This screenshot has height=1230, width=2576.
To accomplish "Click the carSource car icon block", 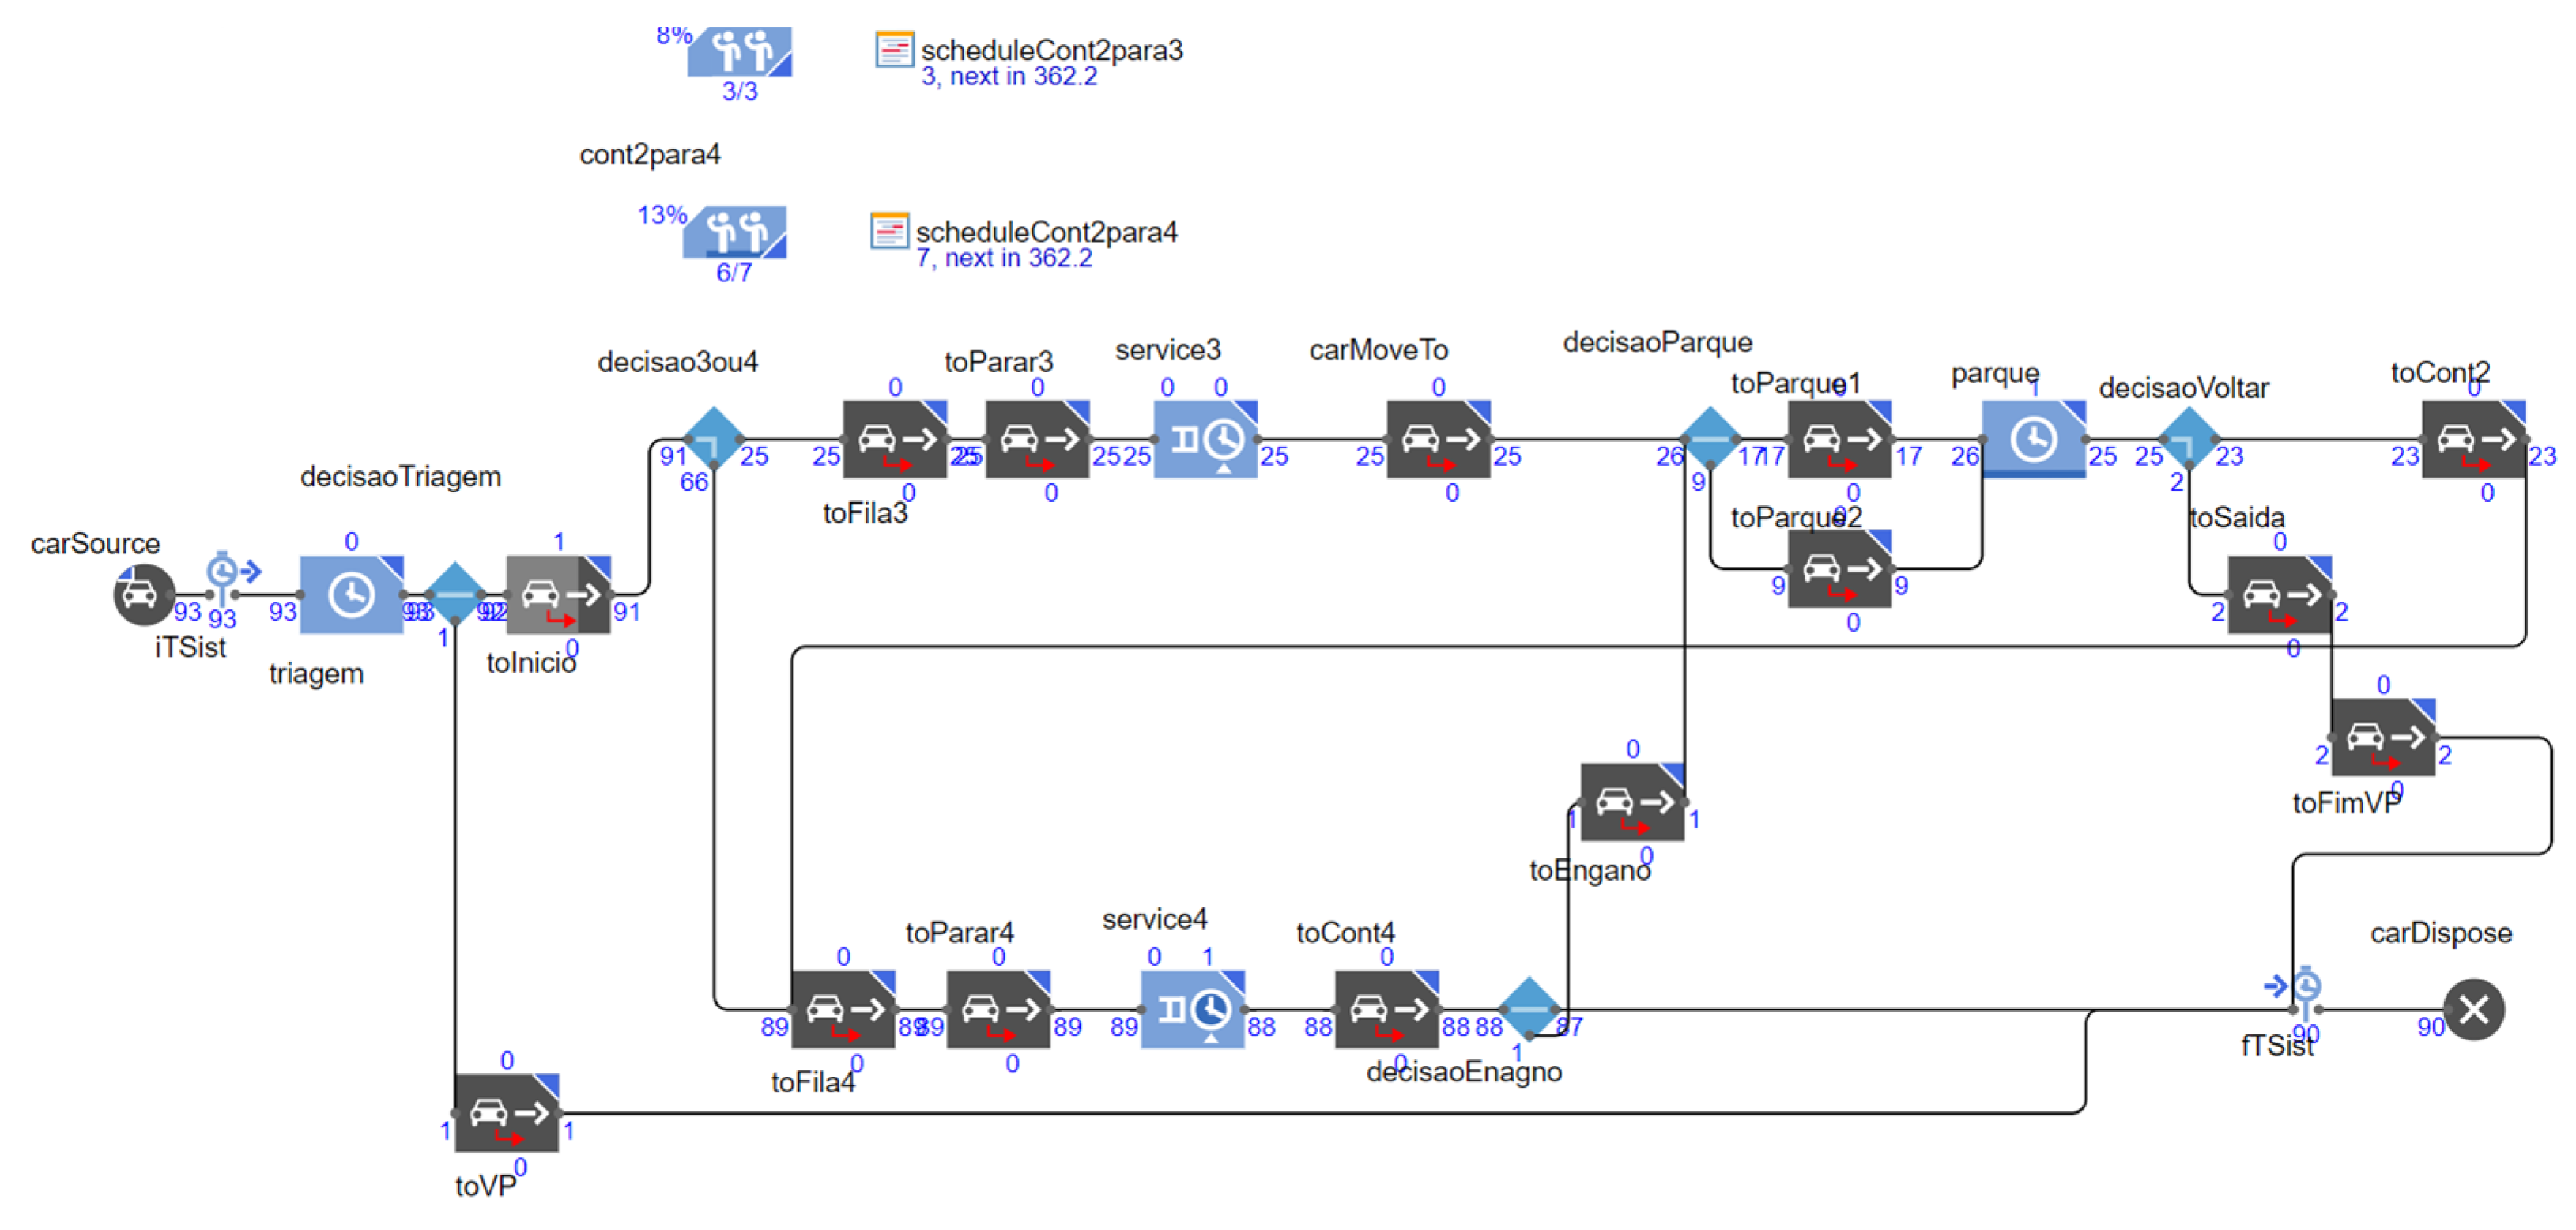I will [x=143, y=595].
